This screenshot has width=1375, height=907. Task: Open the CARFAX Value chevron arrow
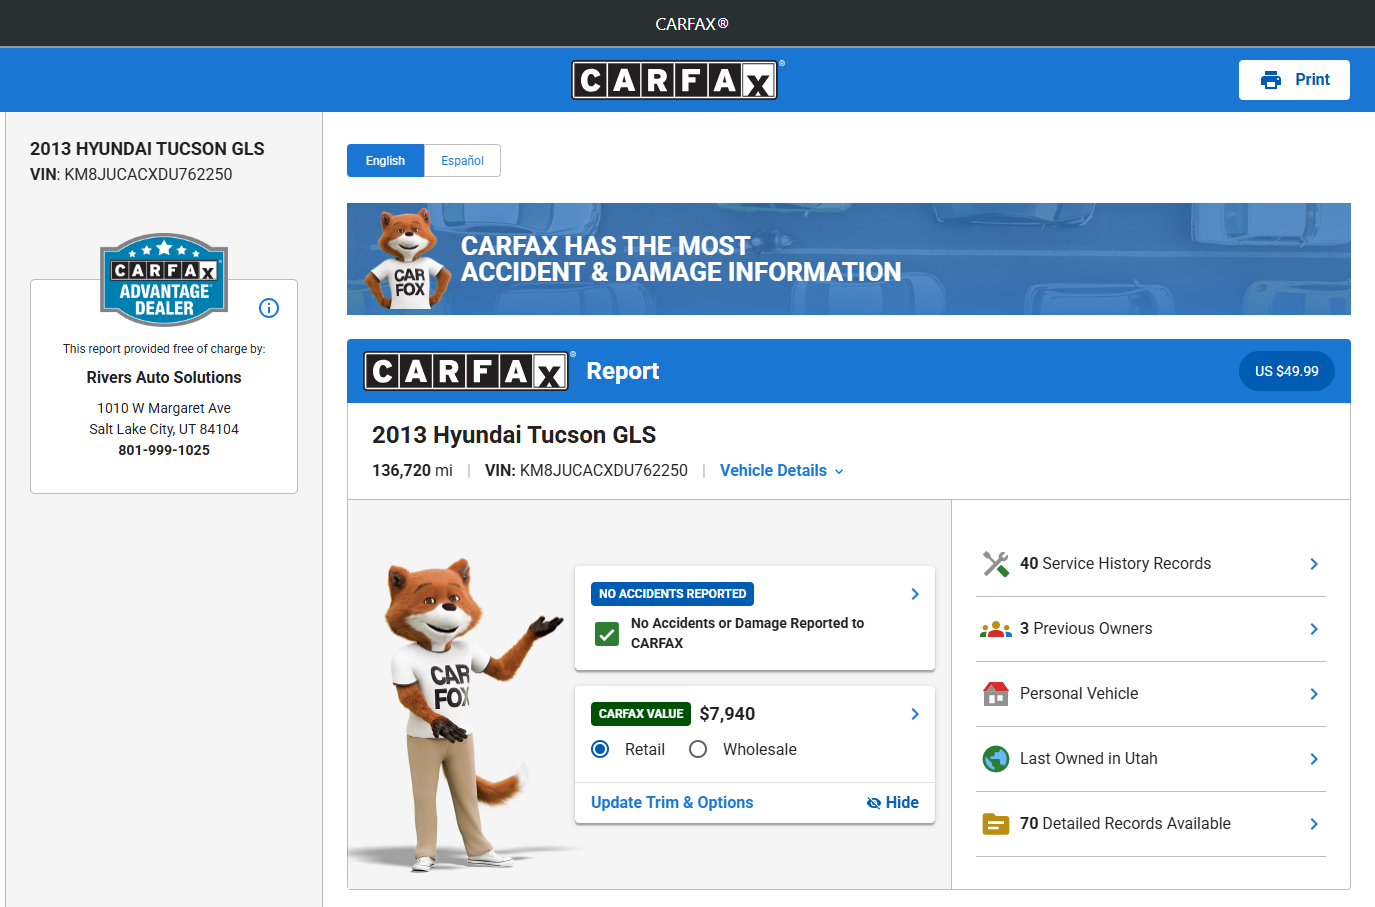(915, 714)
